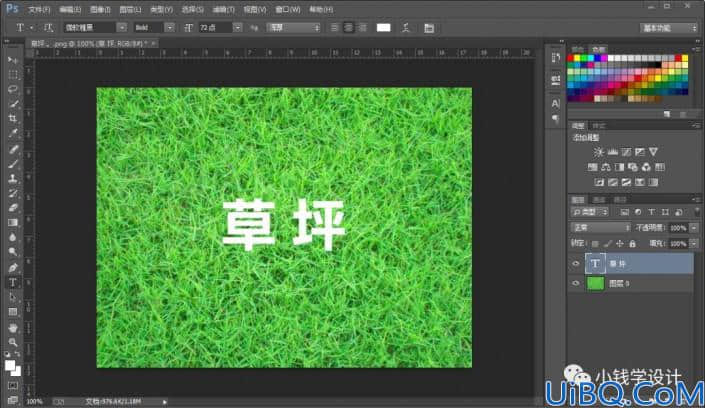The image size is (705, 408).
Task: Select the Brush tool
Action: [13, 164]
